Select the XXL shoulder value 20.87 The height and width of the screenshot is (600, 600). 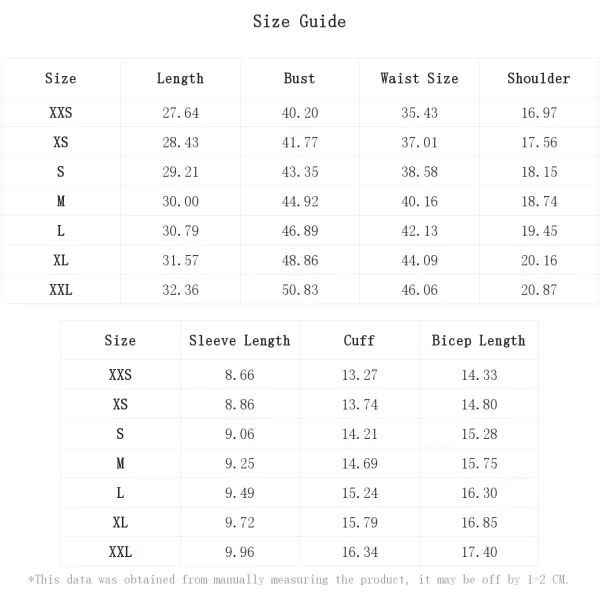[x=539, y=290]
